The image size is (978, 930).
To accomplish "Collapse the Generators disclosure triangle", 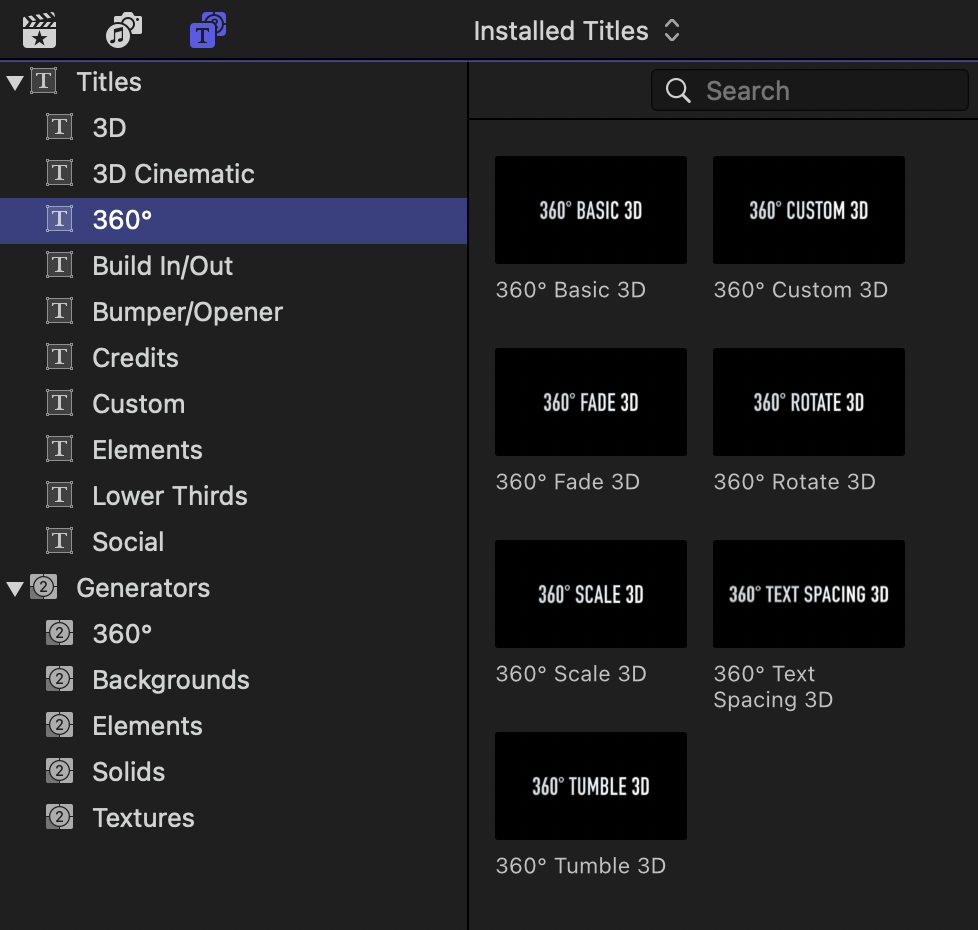I will click(15, 588).
